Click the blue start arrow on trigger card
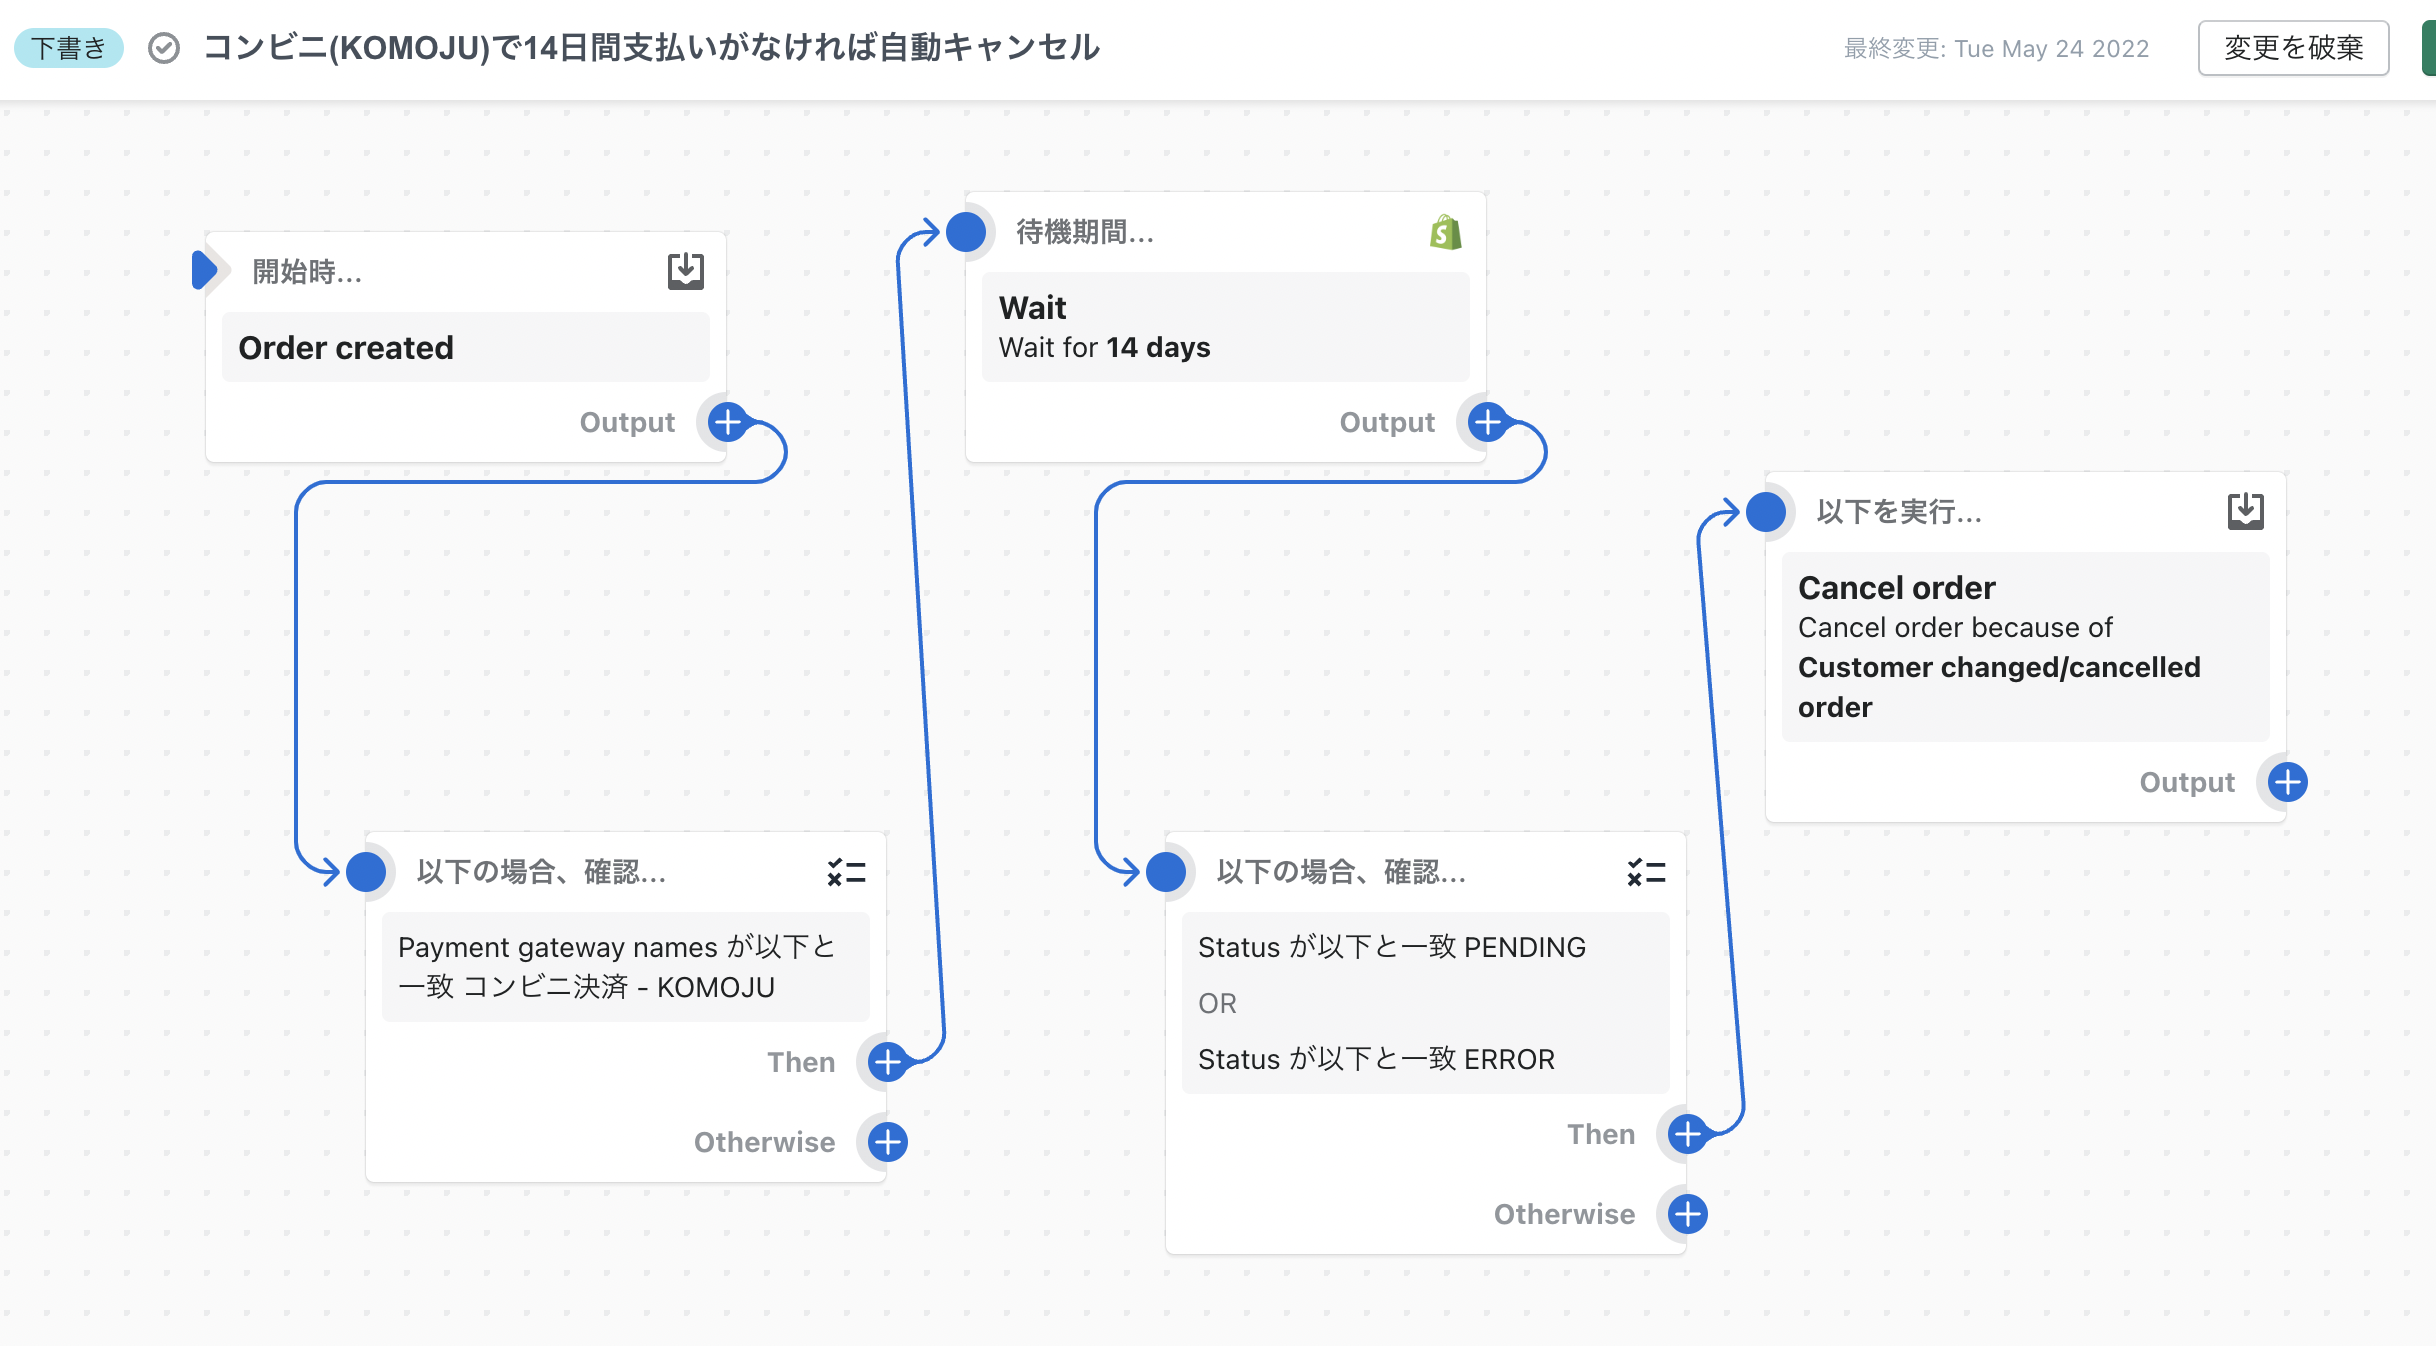2436x1346 pixels. [x=204, y=270]
